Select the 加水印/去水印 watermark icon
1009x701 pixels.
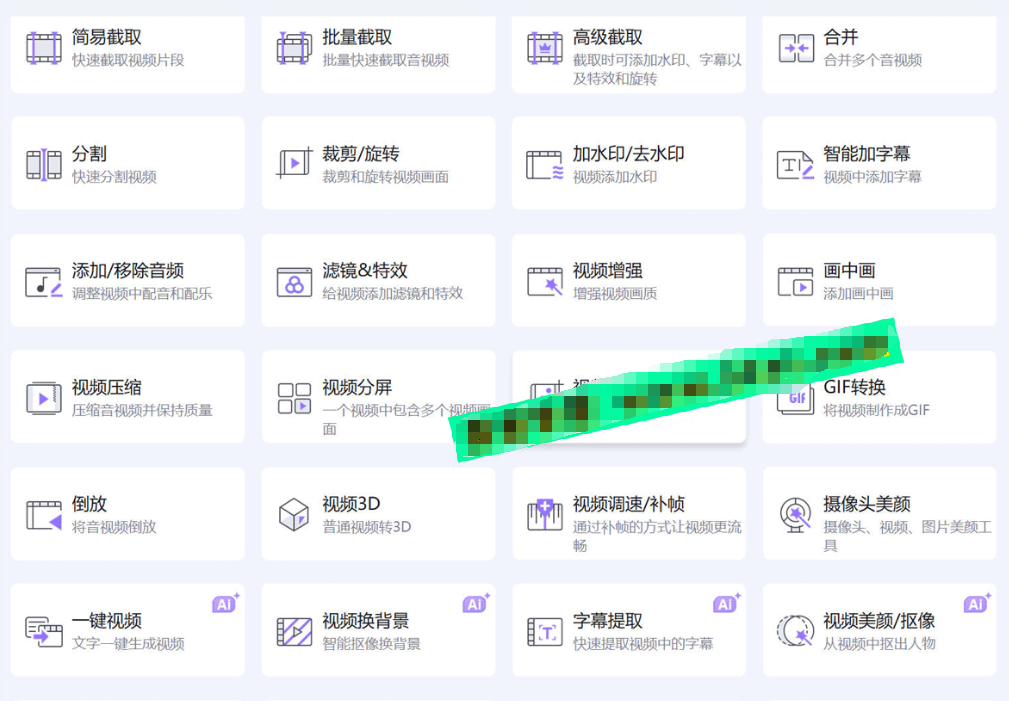(544, 165)
